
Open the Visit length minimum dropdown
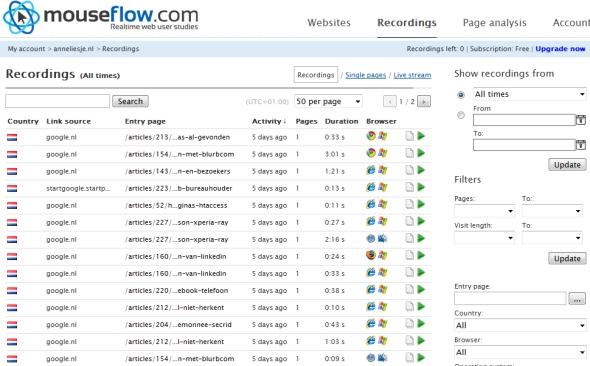point(485,238)
